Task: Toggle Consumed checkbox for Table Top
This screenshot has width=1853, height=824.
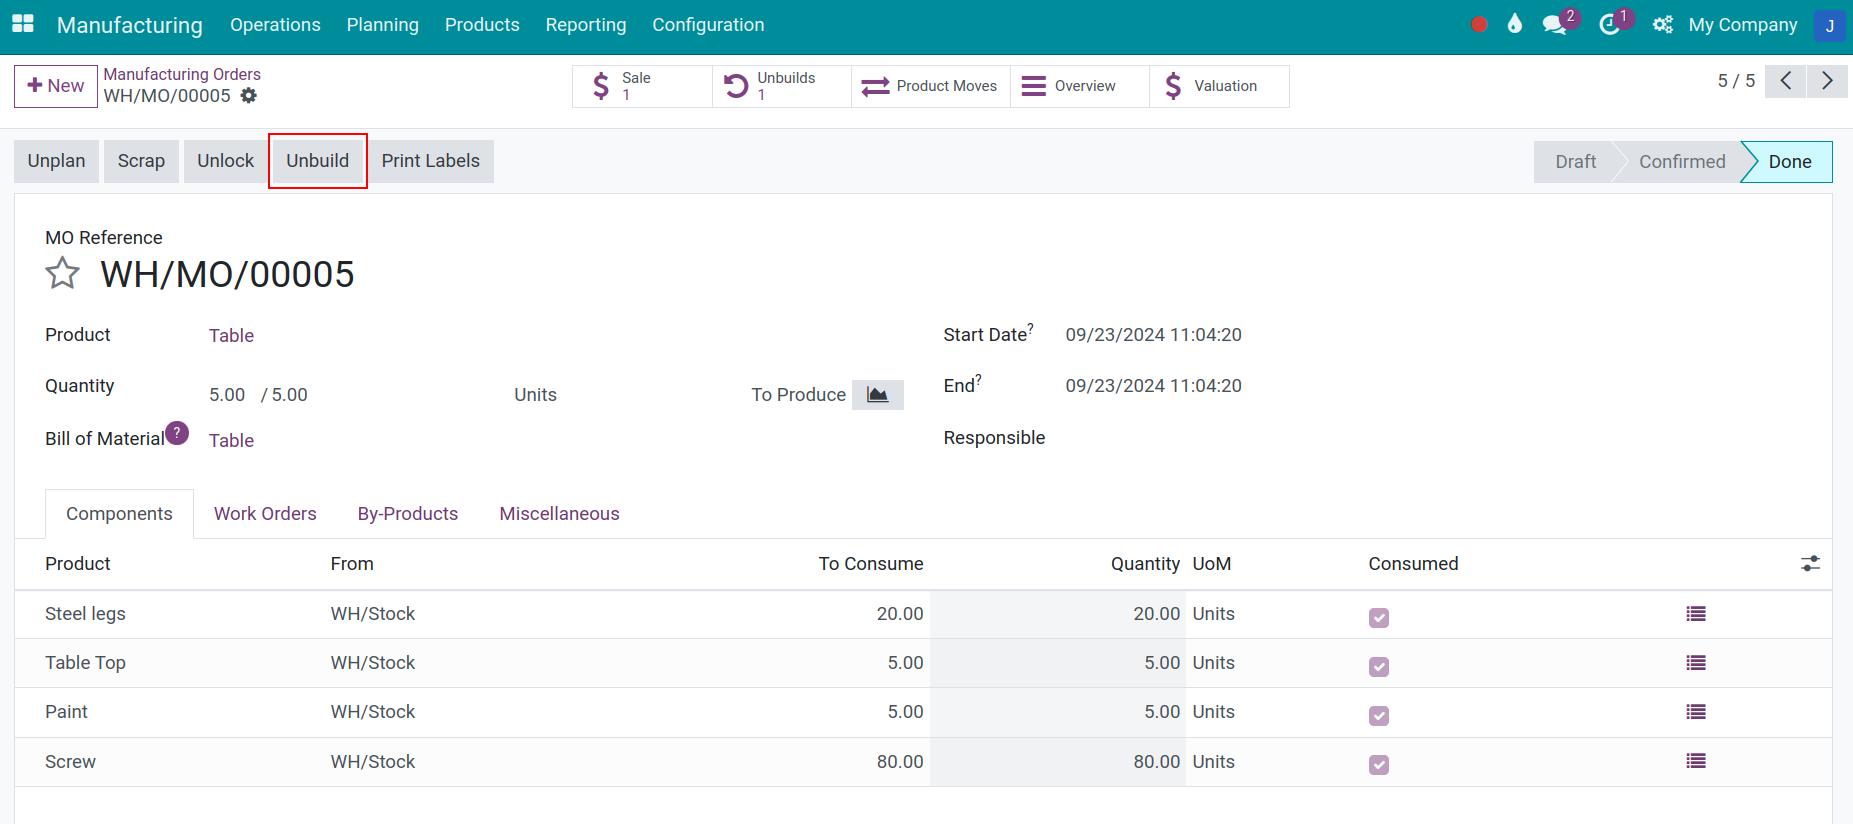Action: (x=1379, y=667)
